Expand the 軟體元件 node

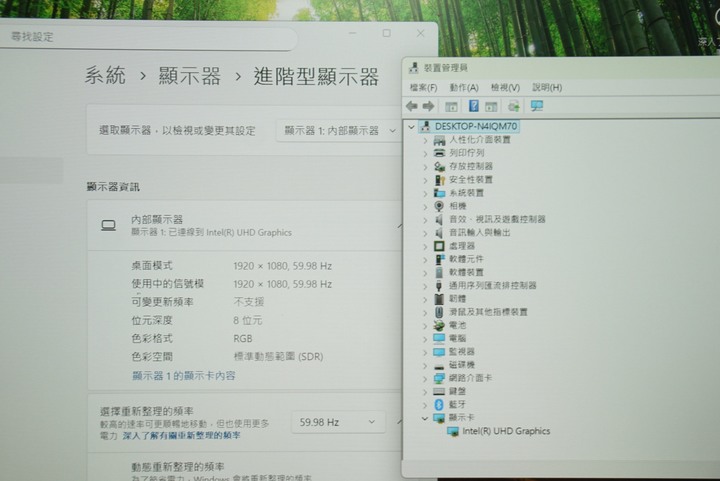click(x=425, y=259)
